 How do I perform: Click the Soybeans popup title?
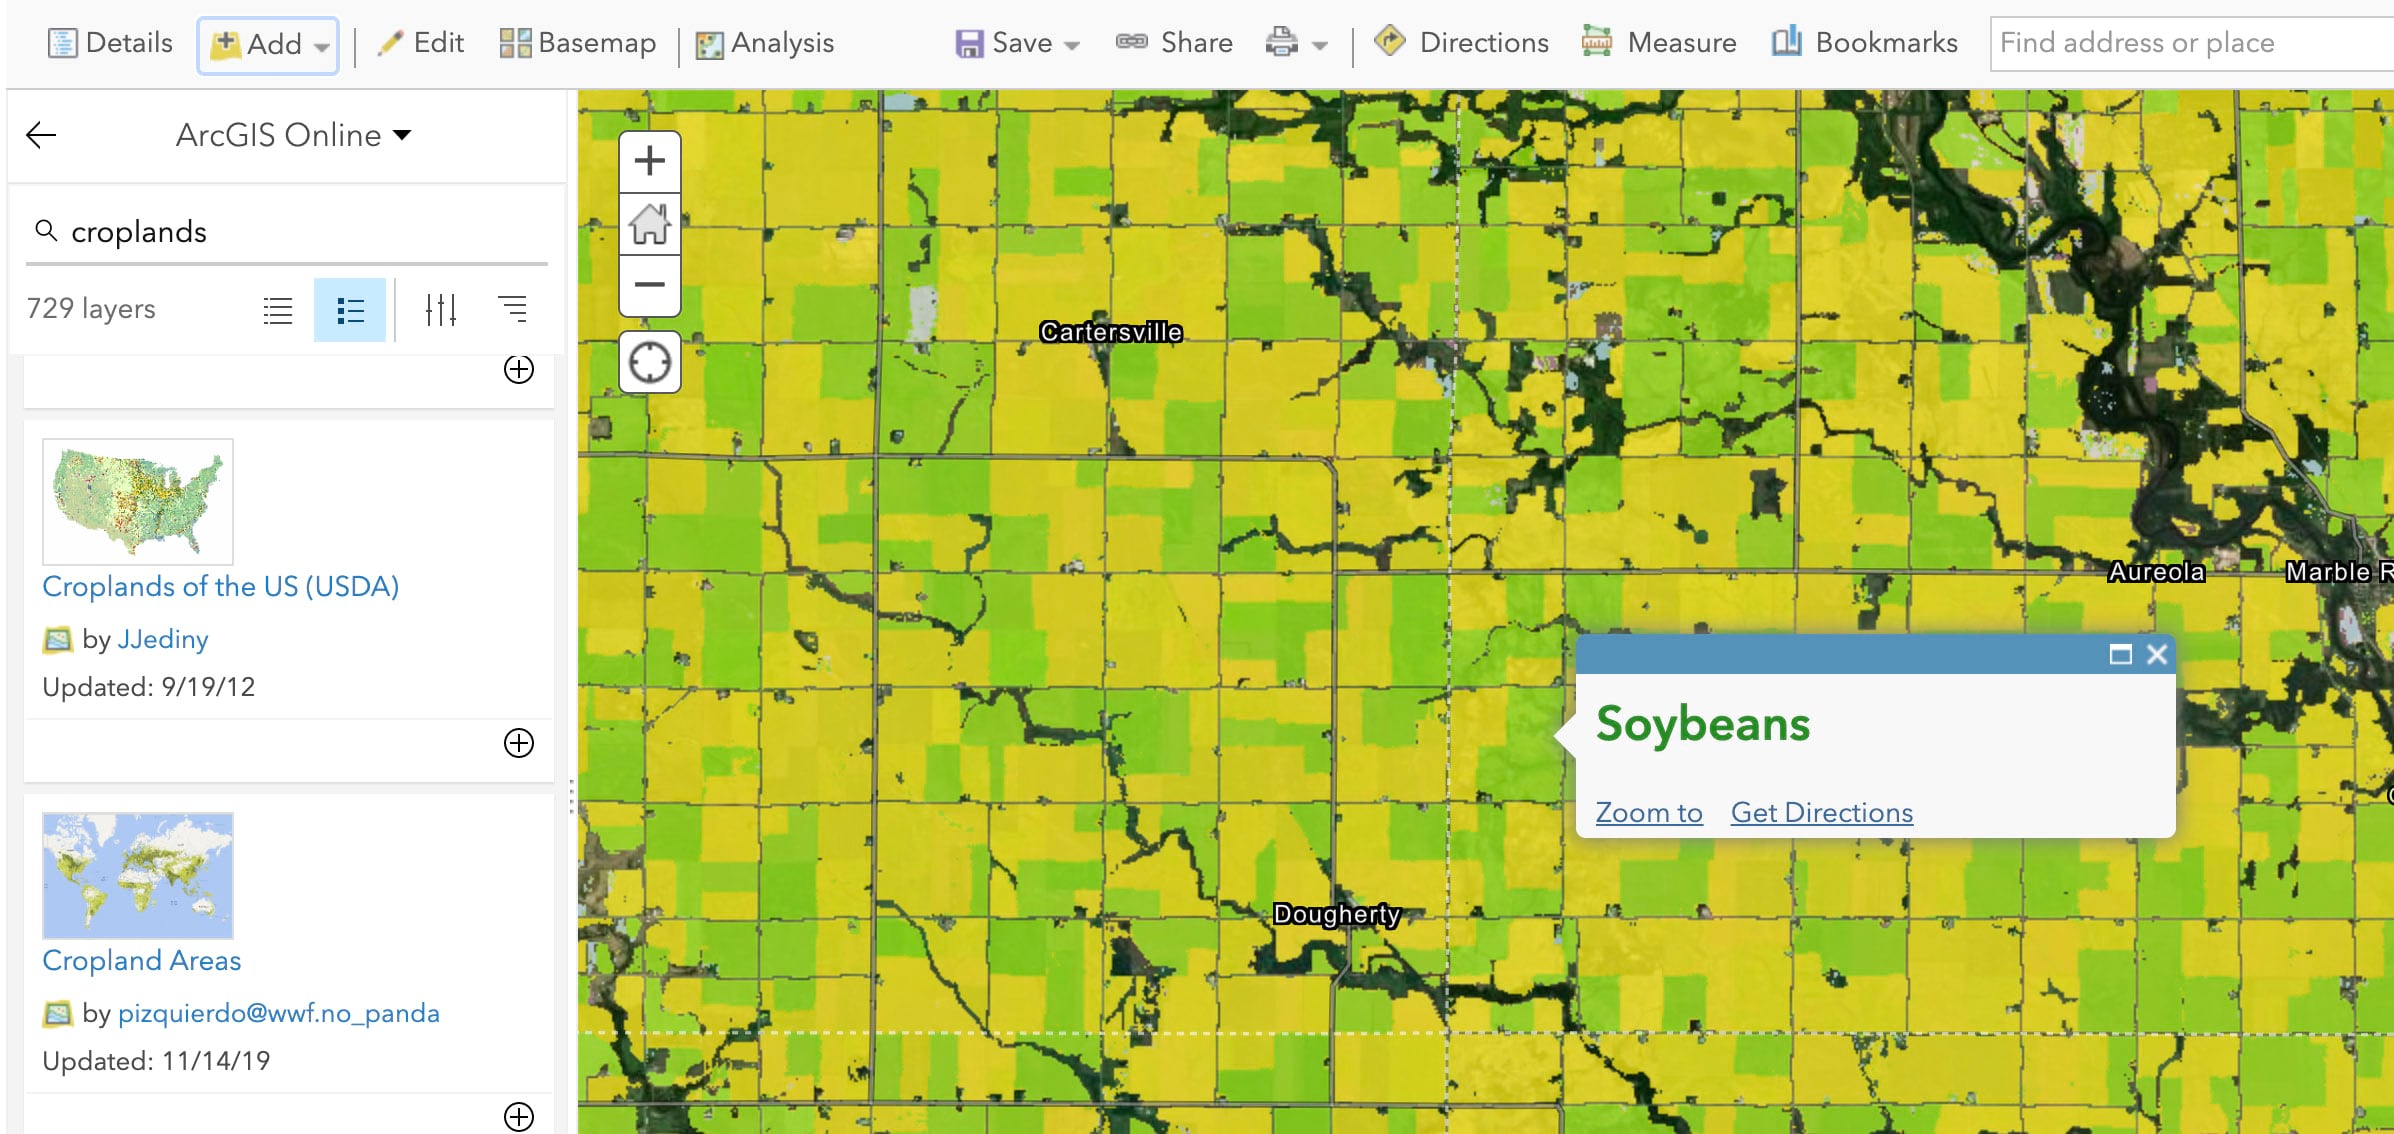click(1703, 724)
